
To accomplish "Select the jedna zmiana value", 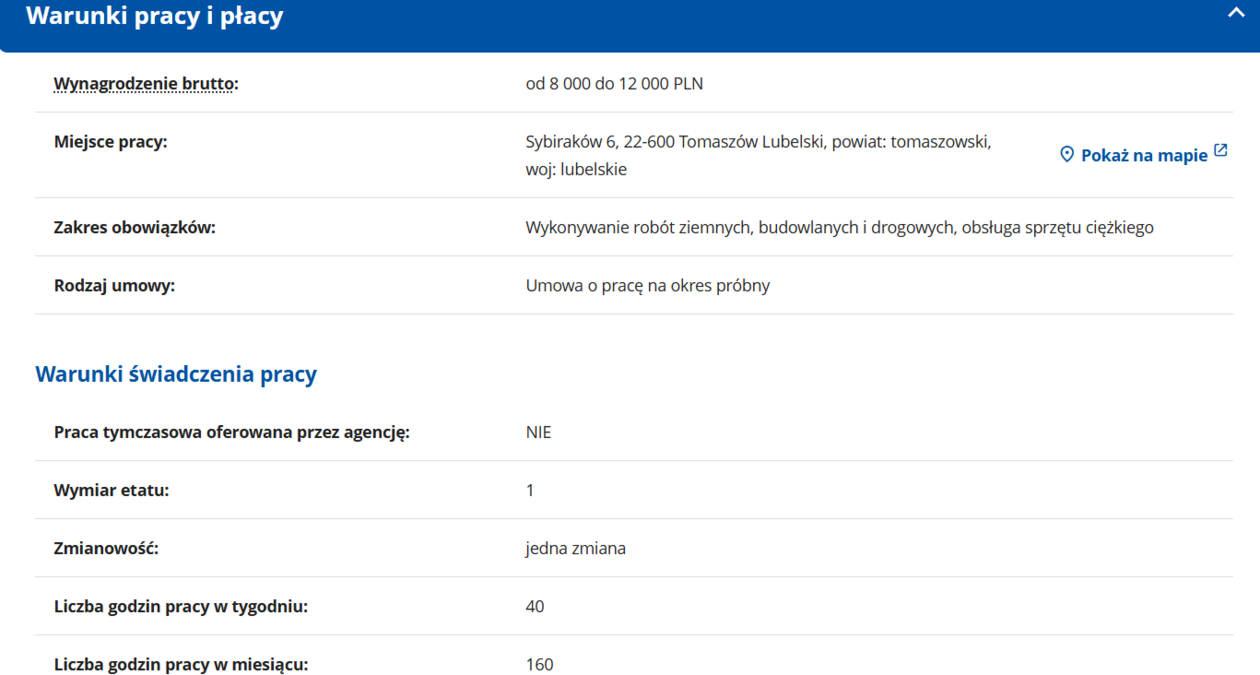I will (x=575, y=549).
